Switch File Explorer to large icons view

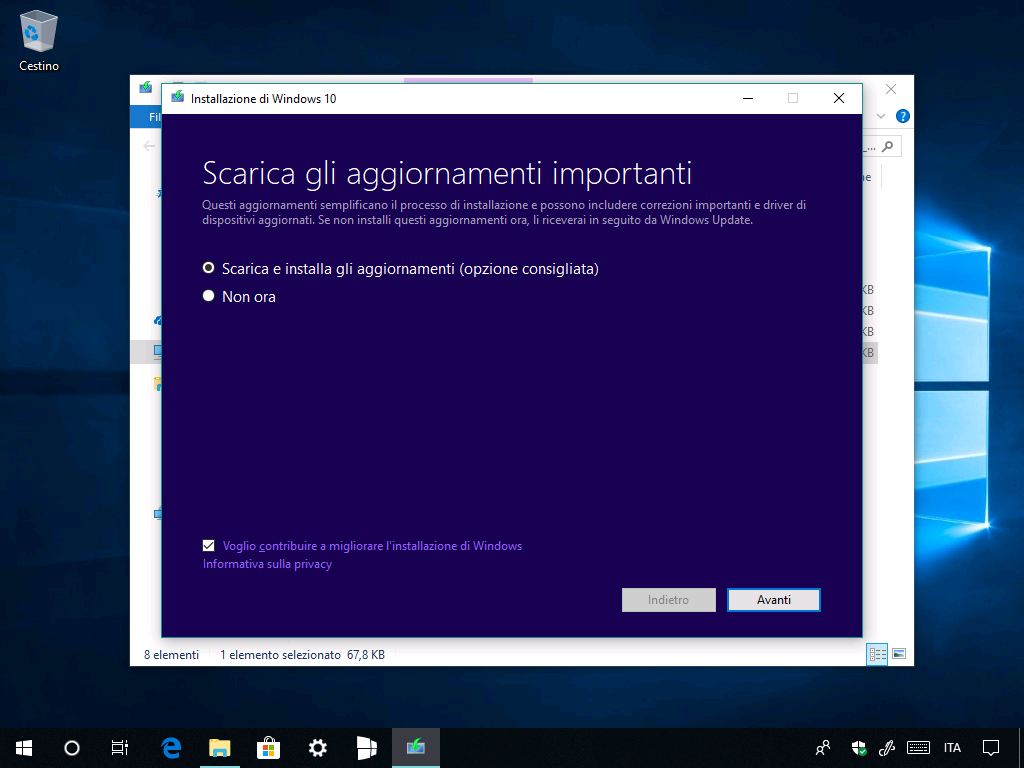(899, 654)
